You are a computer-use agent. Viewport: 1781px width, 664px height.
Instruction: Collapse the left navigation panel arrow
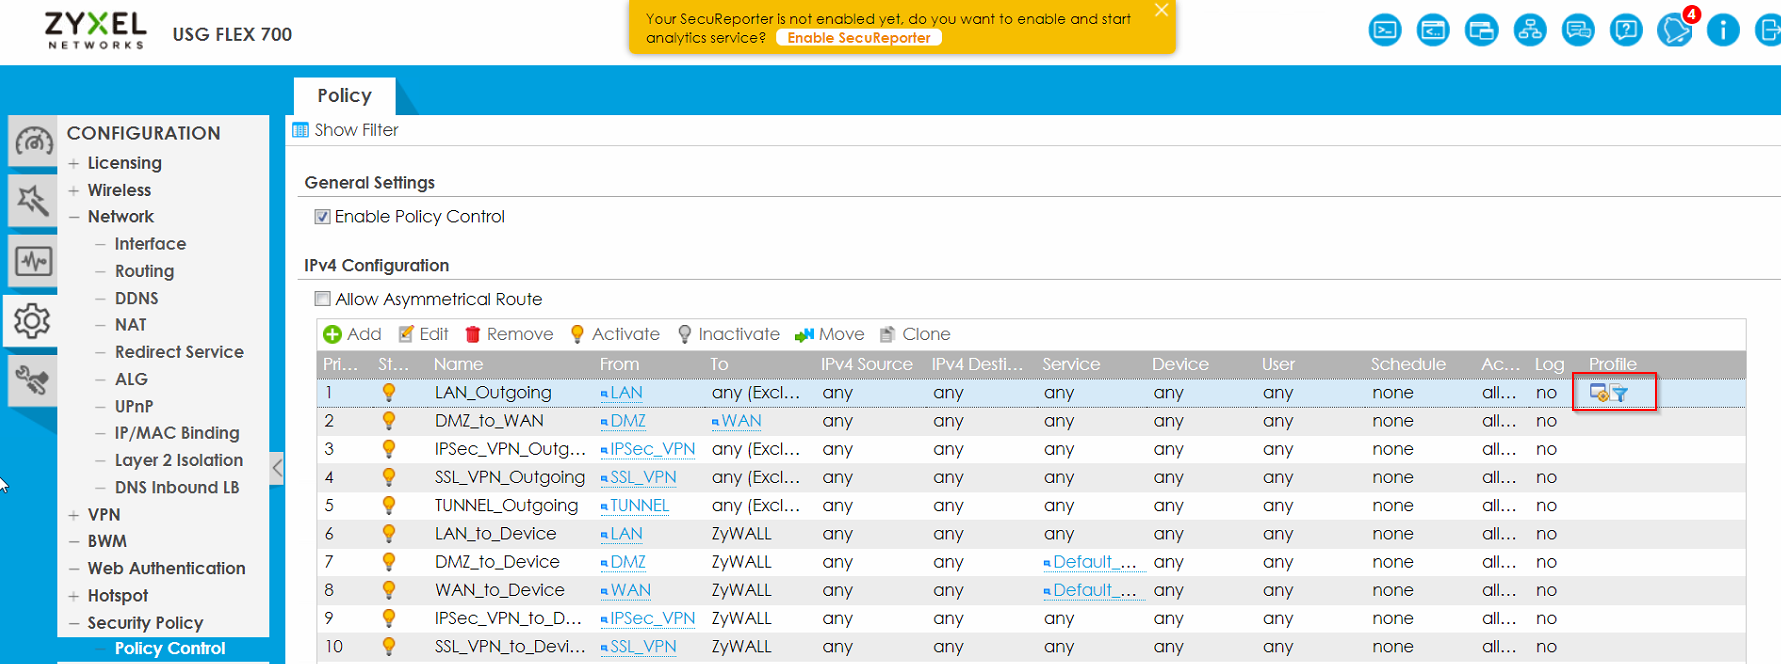(277, 467)
